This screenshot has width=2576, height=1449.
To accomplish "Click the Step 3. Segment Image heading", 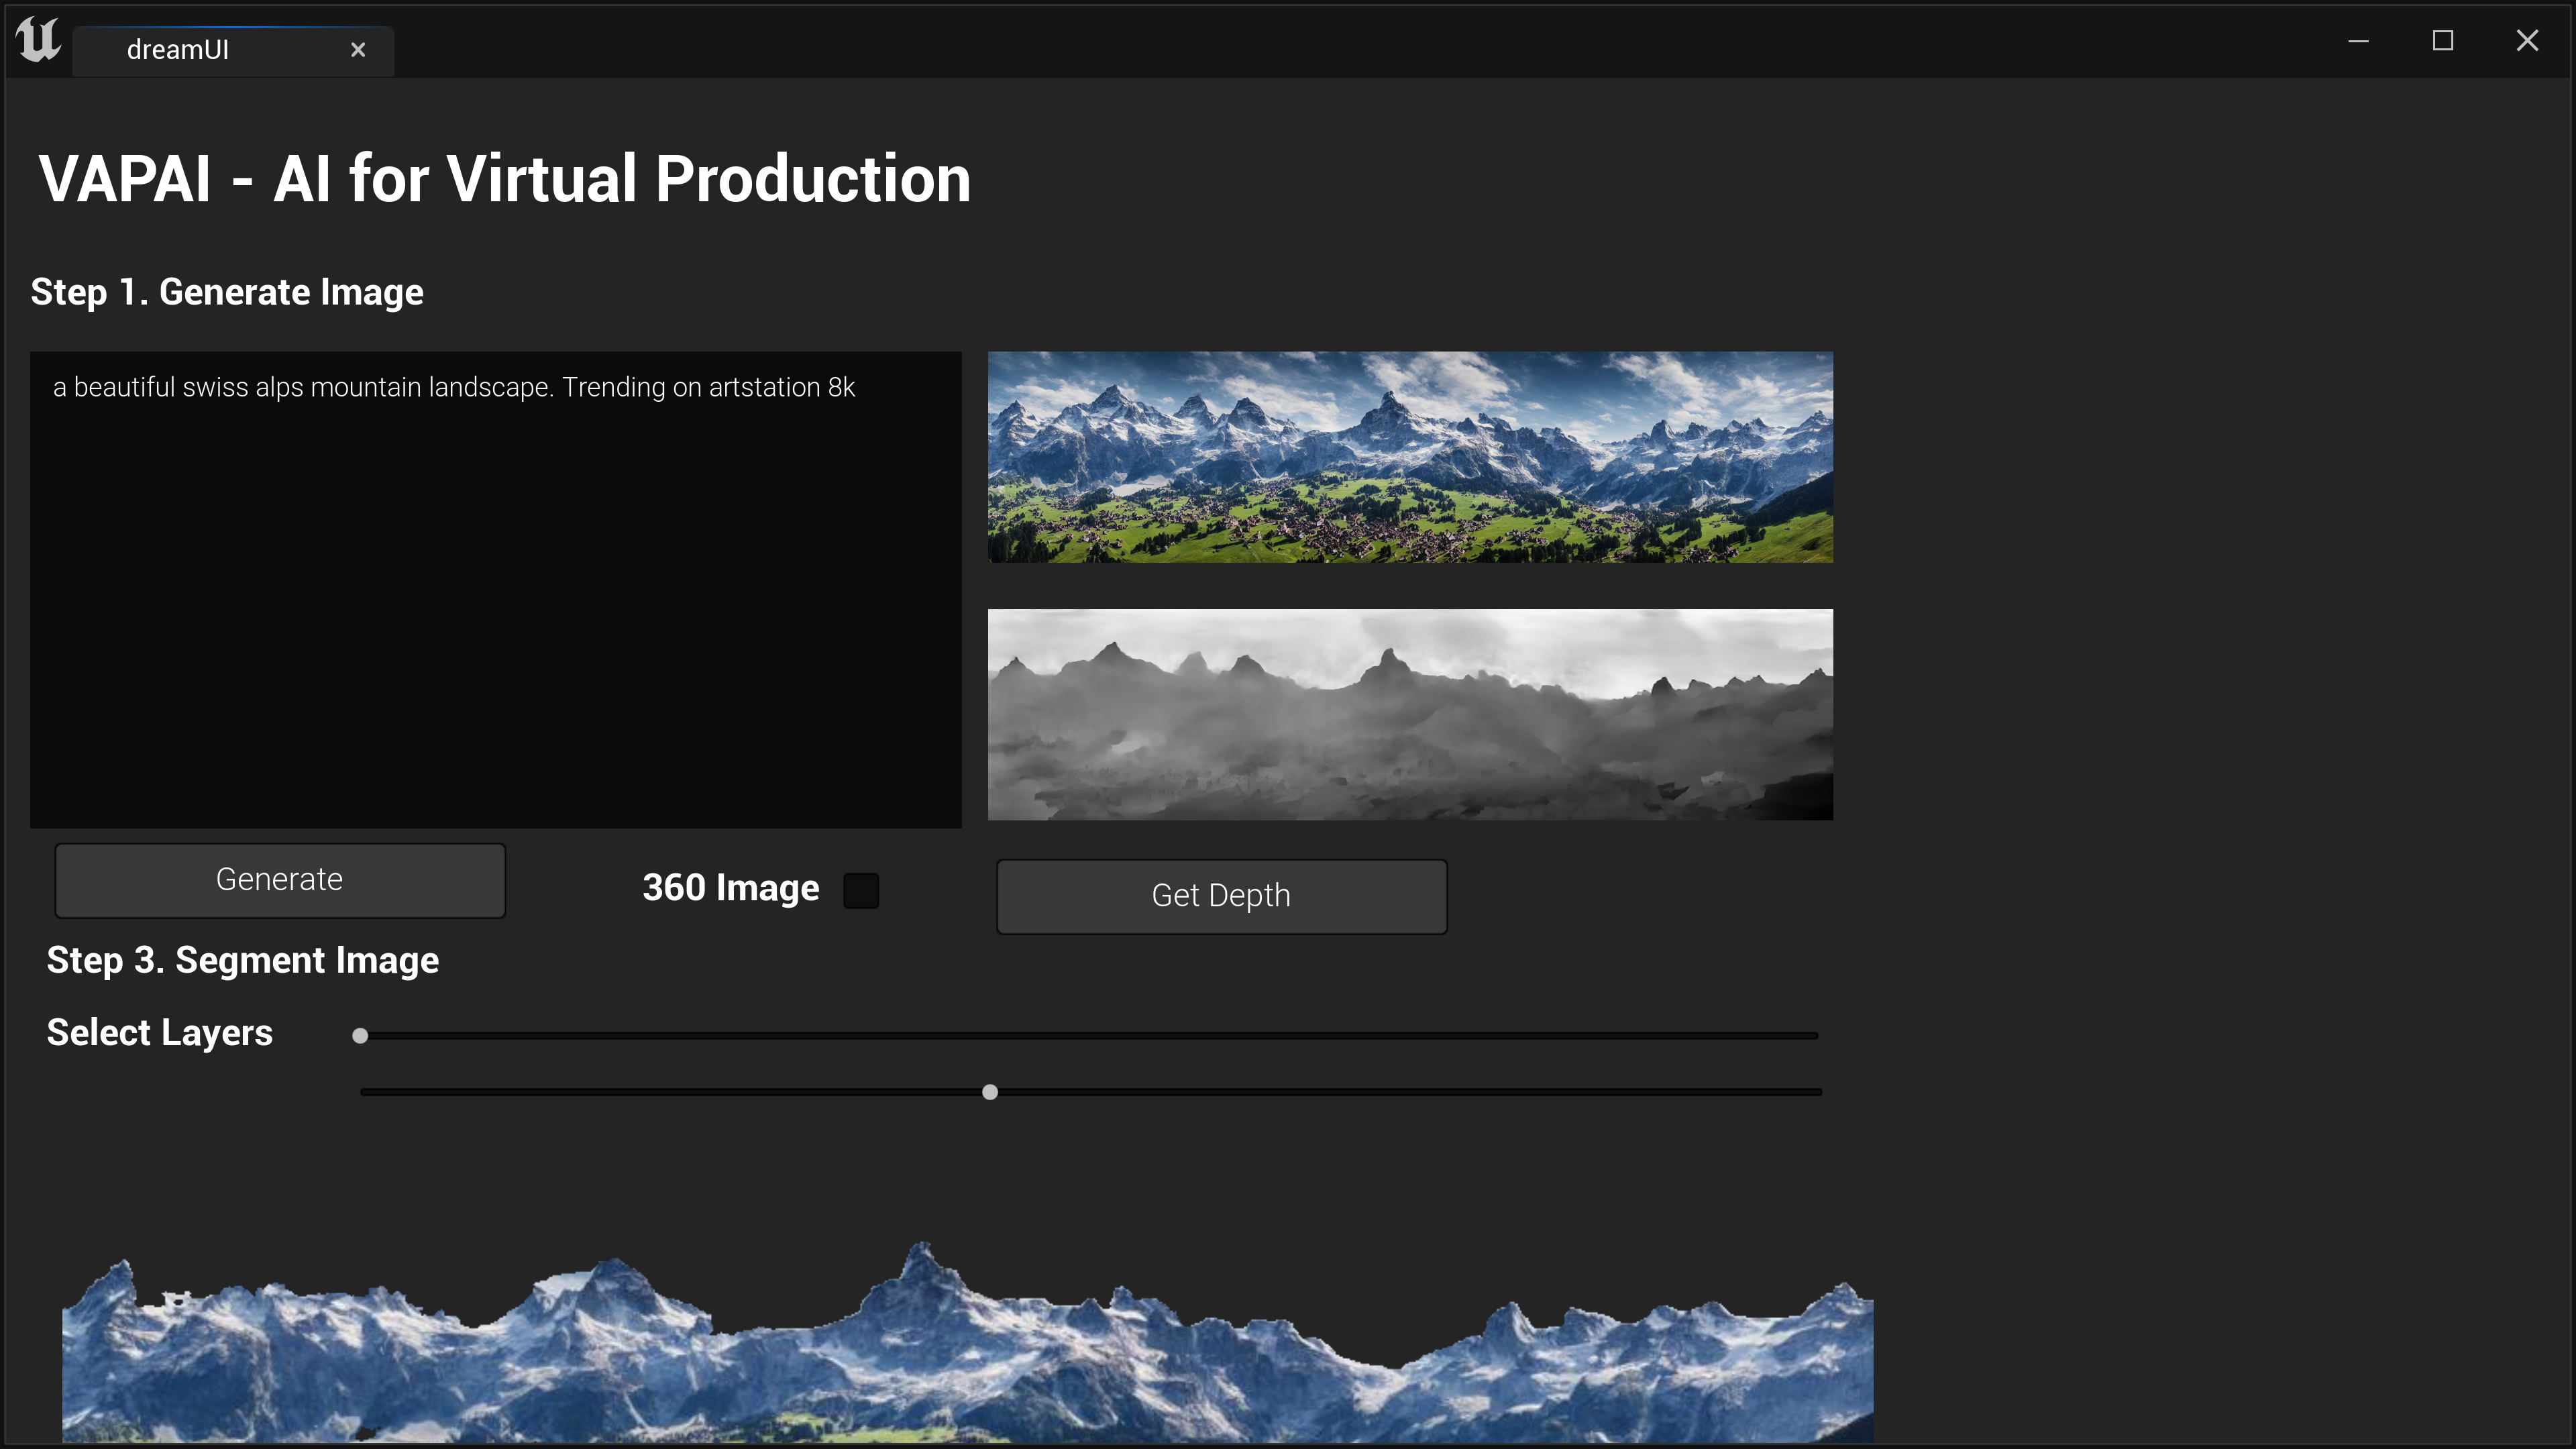I will 243,961.
